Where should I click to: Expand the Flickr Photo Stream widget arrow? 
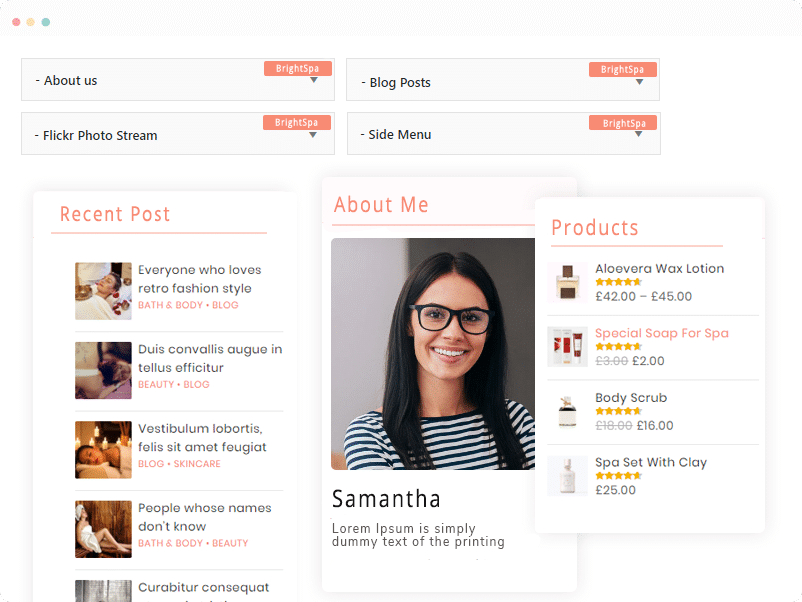click(313, 135)
